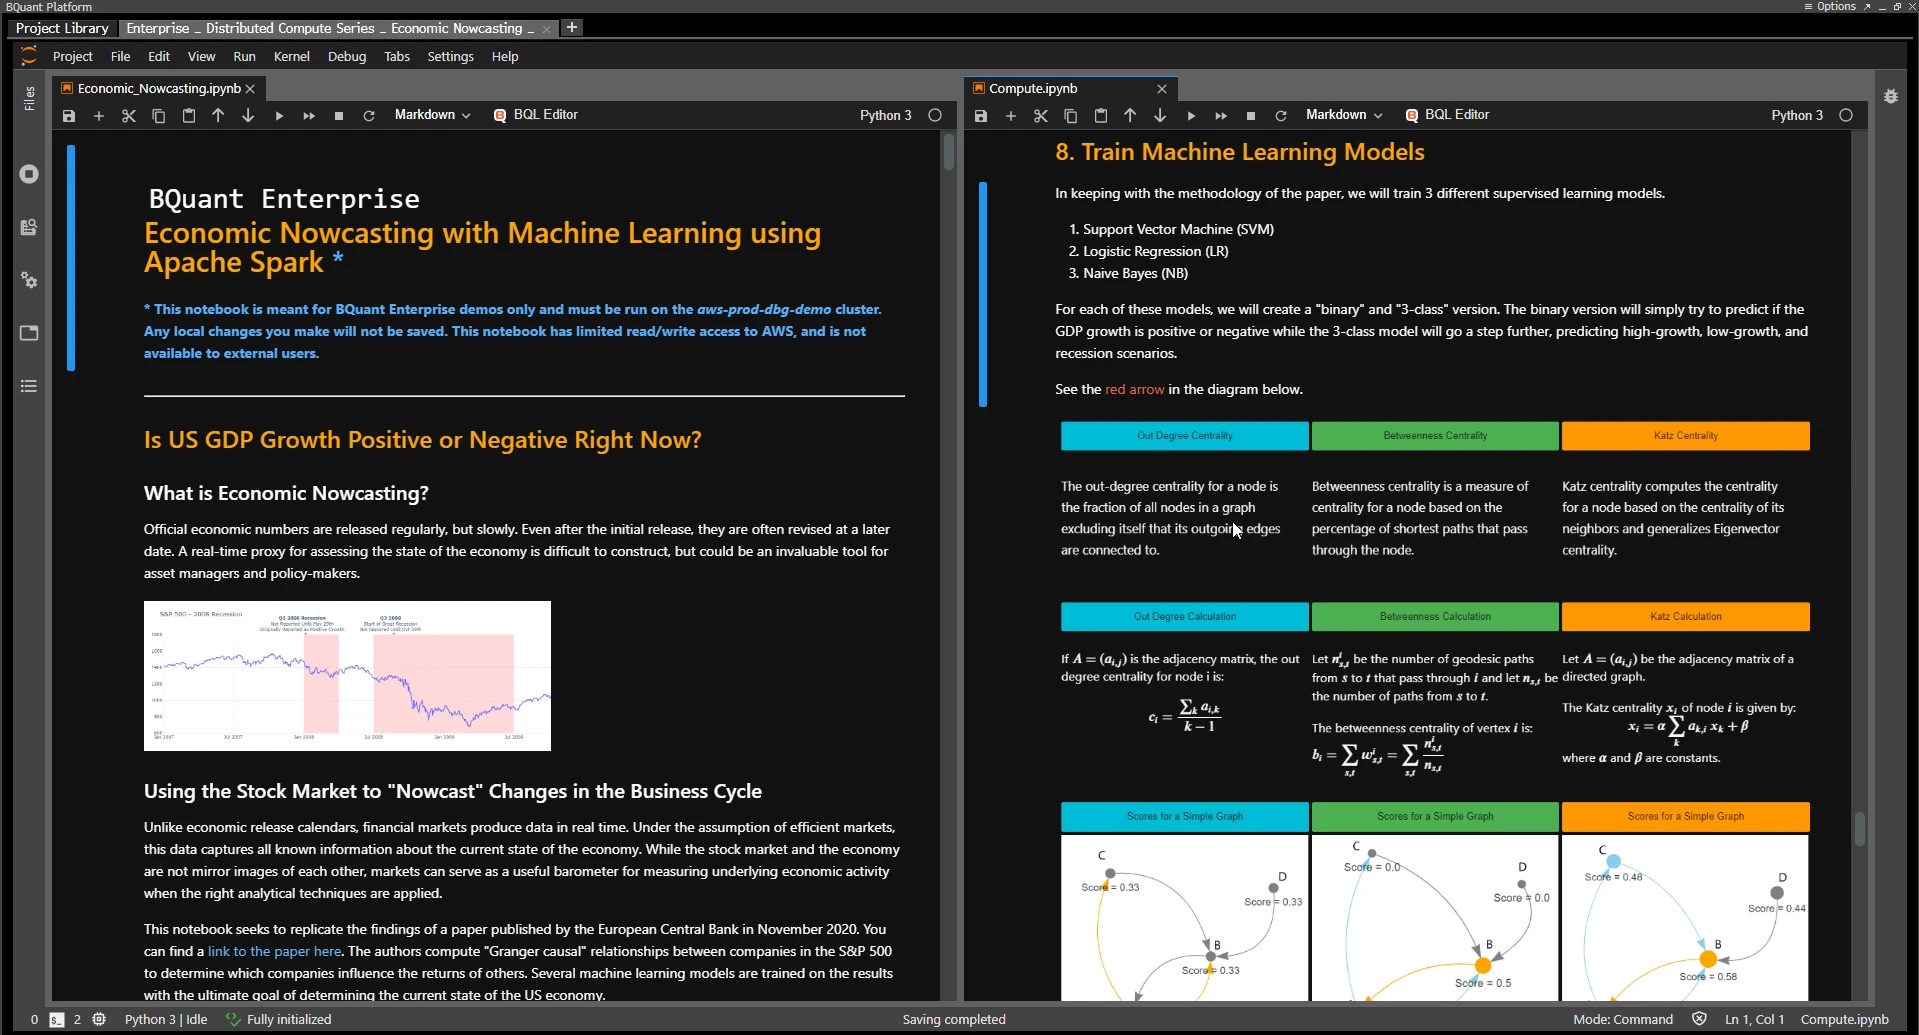Viewport: 1919px width, 1035px height.
Task: Open the Markdown cell-type dropdown in Economic_Nowcasting
Action: 432,114
